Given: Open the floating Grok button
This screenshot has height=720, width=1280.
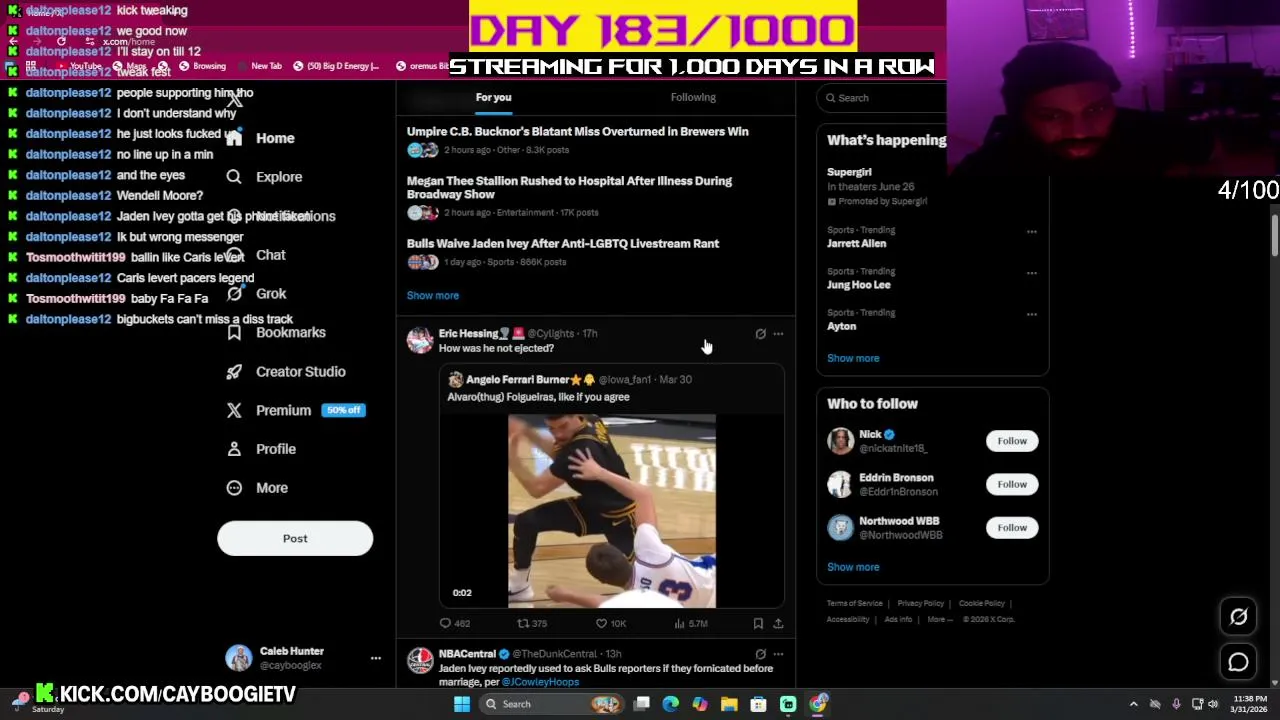Looking at the screenshot, I should point(1238,617).
